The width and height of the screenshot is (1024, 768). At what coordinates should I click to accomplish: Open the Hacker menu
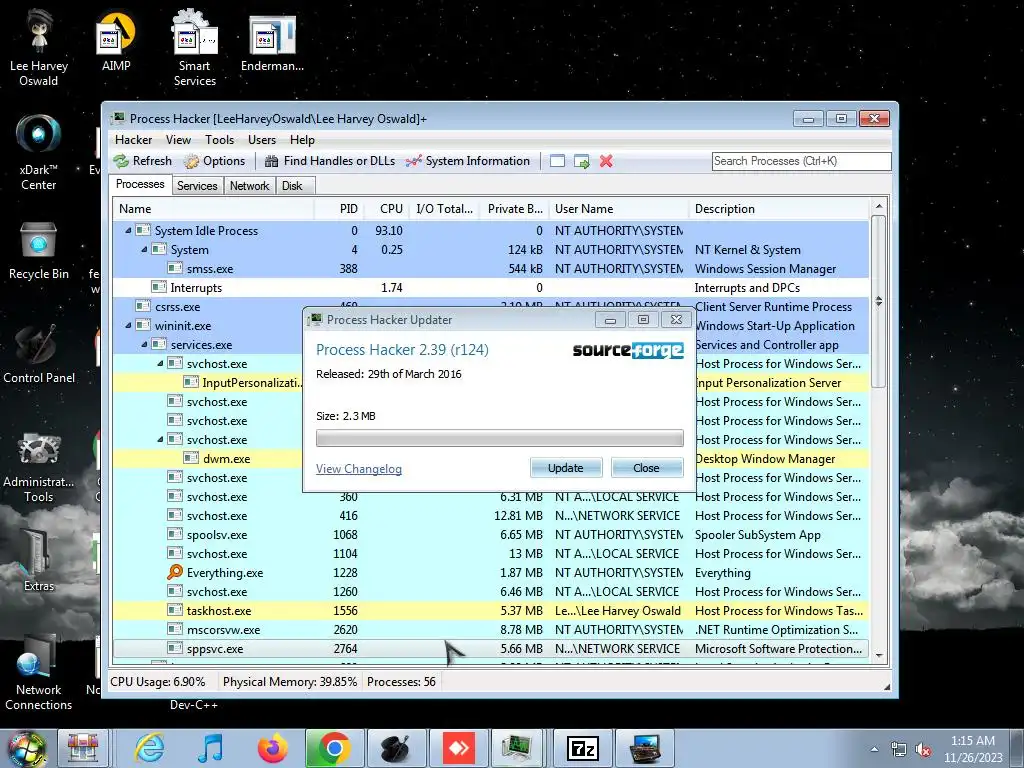coord(133,140)
